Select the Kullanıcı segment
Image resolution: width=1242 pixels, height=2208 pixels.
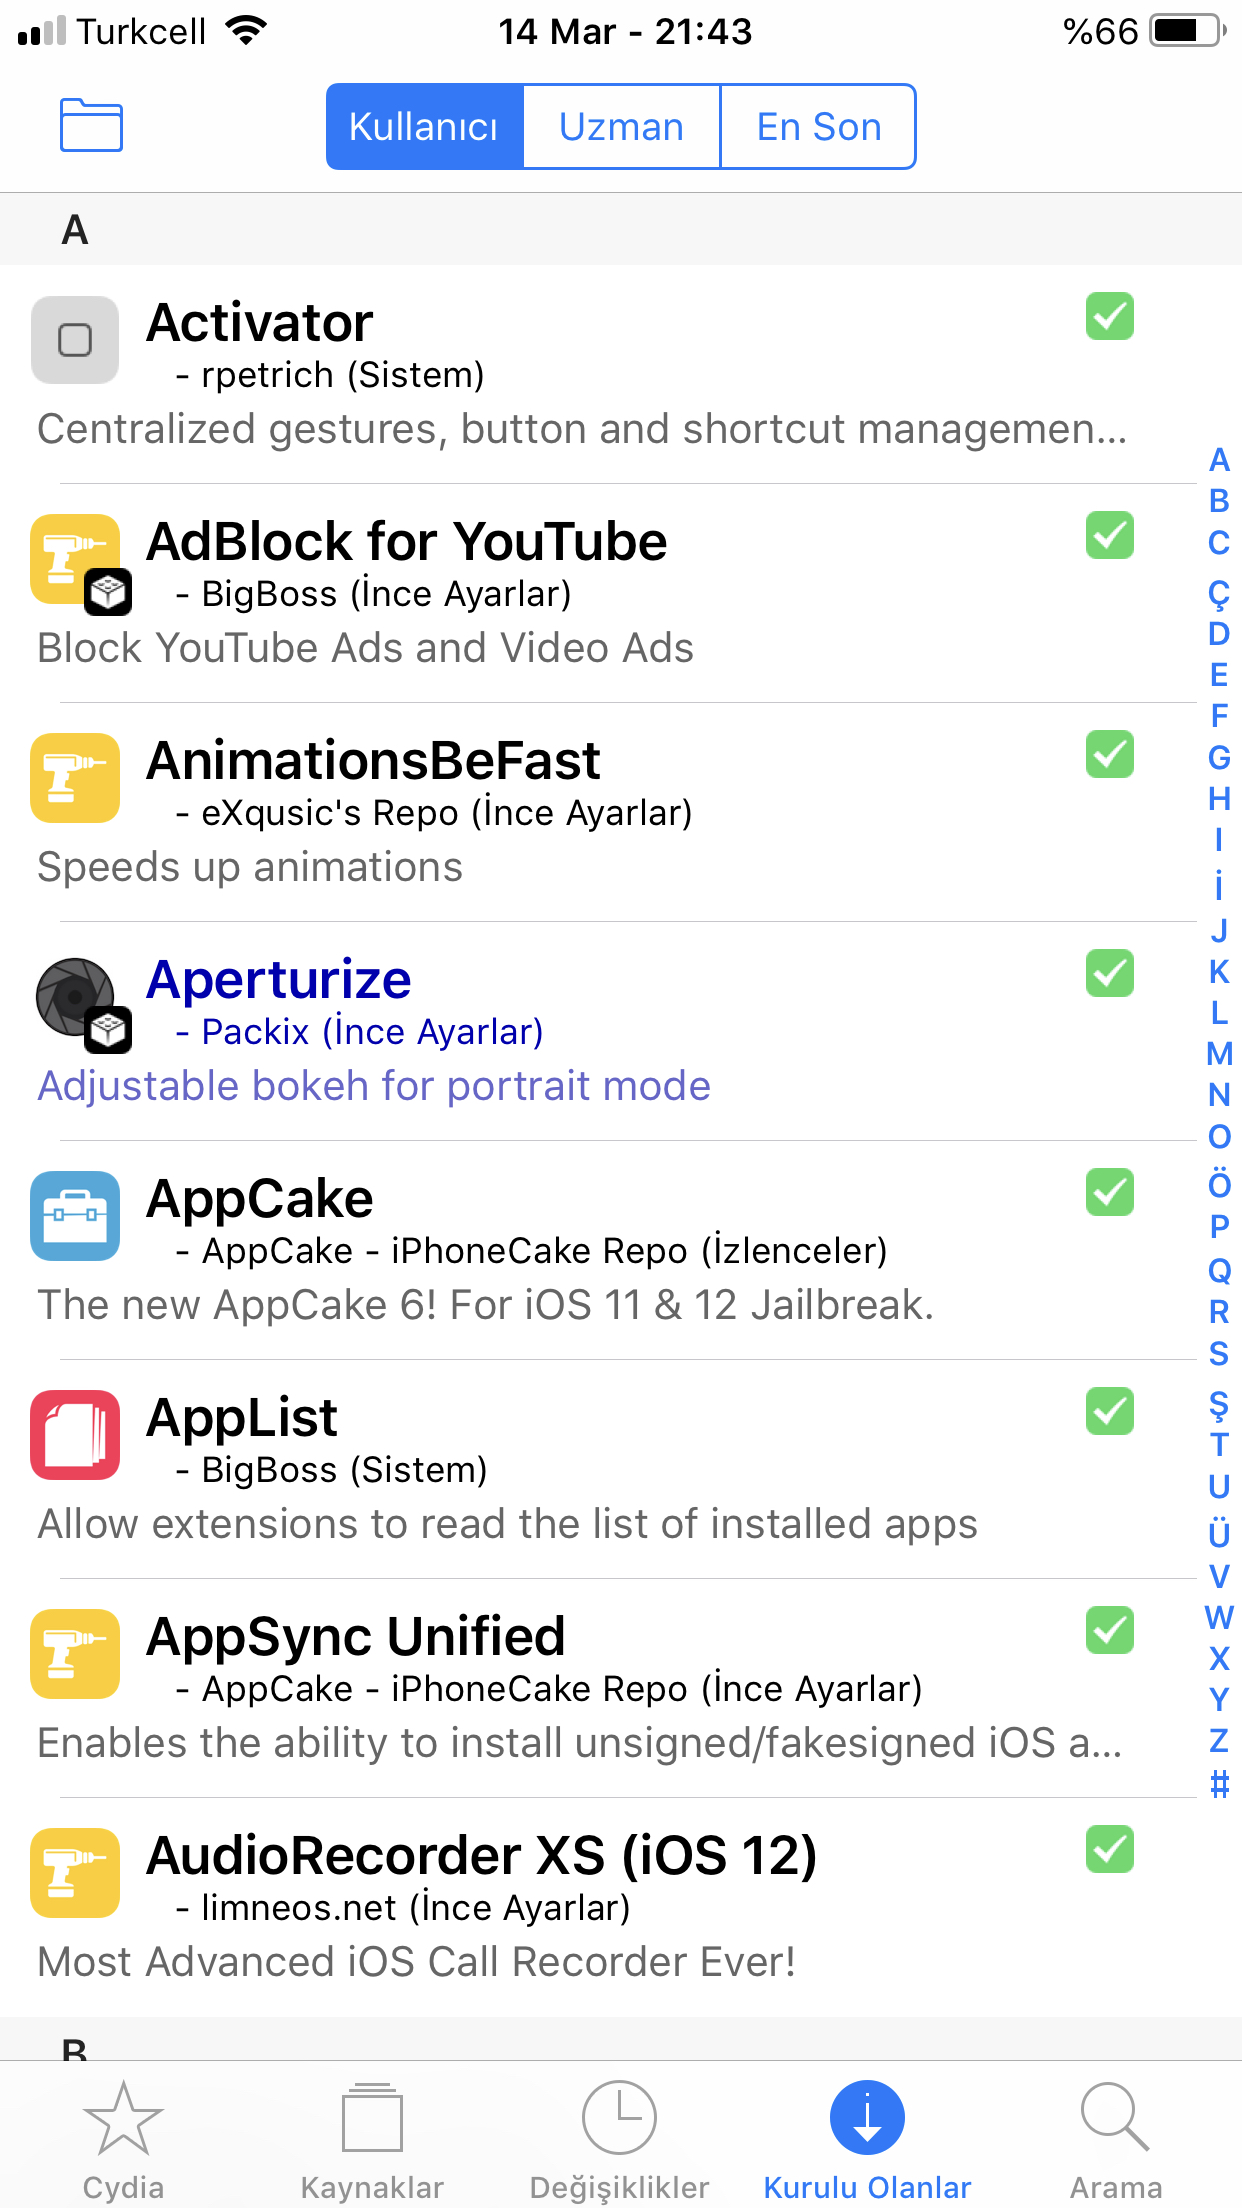[x=424, y=127]
